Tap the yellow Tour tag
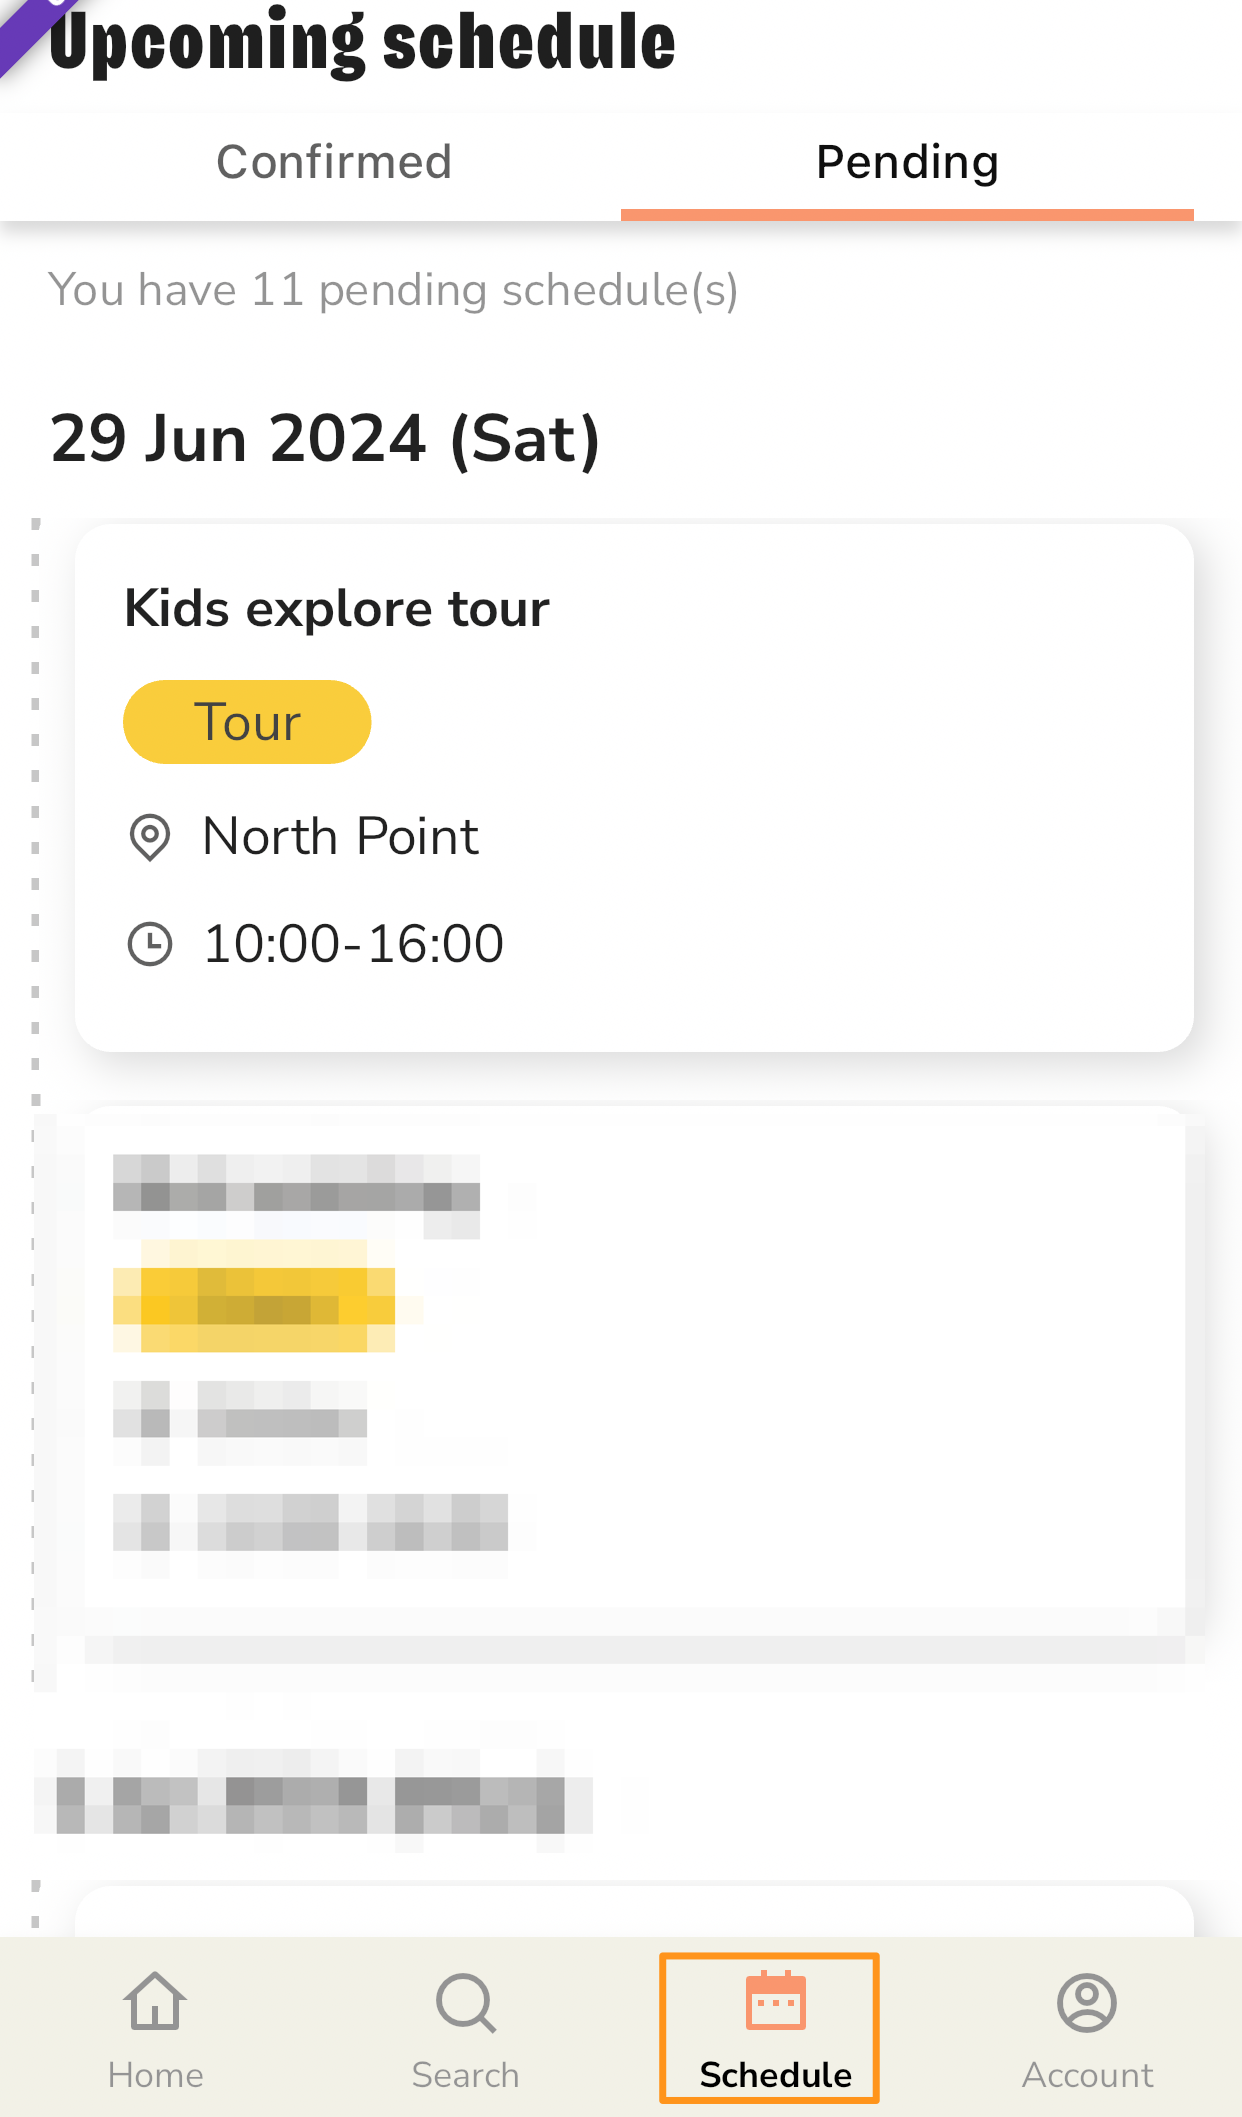Viewport: 1242px width, 2117px height. click(x=247, y=722)
